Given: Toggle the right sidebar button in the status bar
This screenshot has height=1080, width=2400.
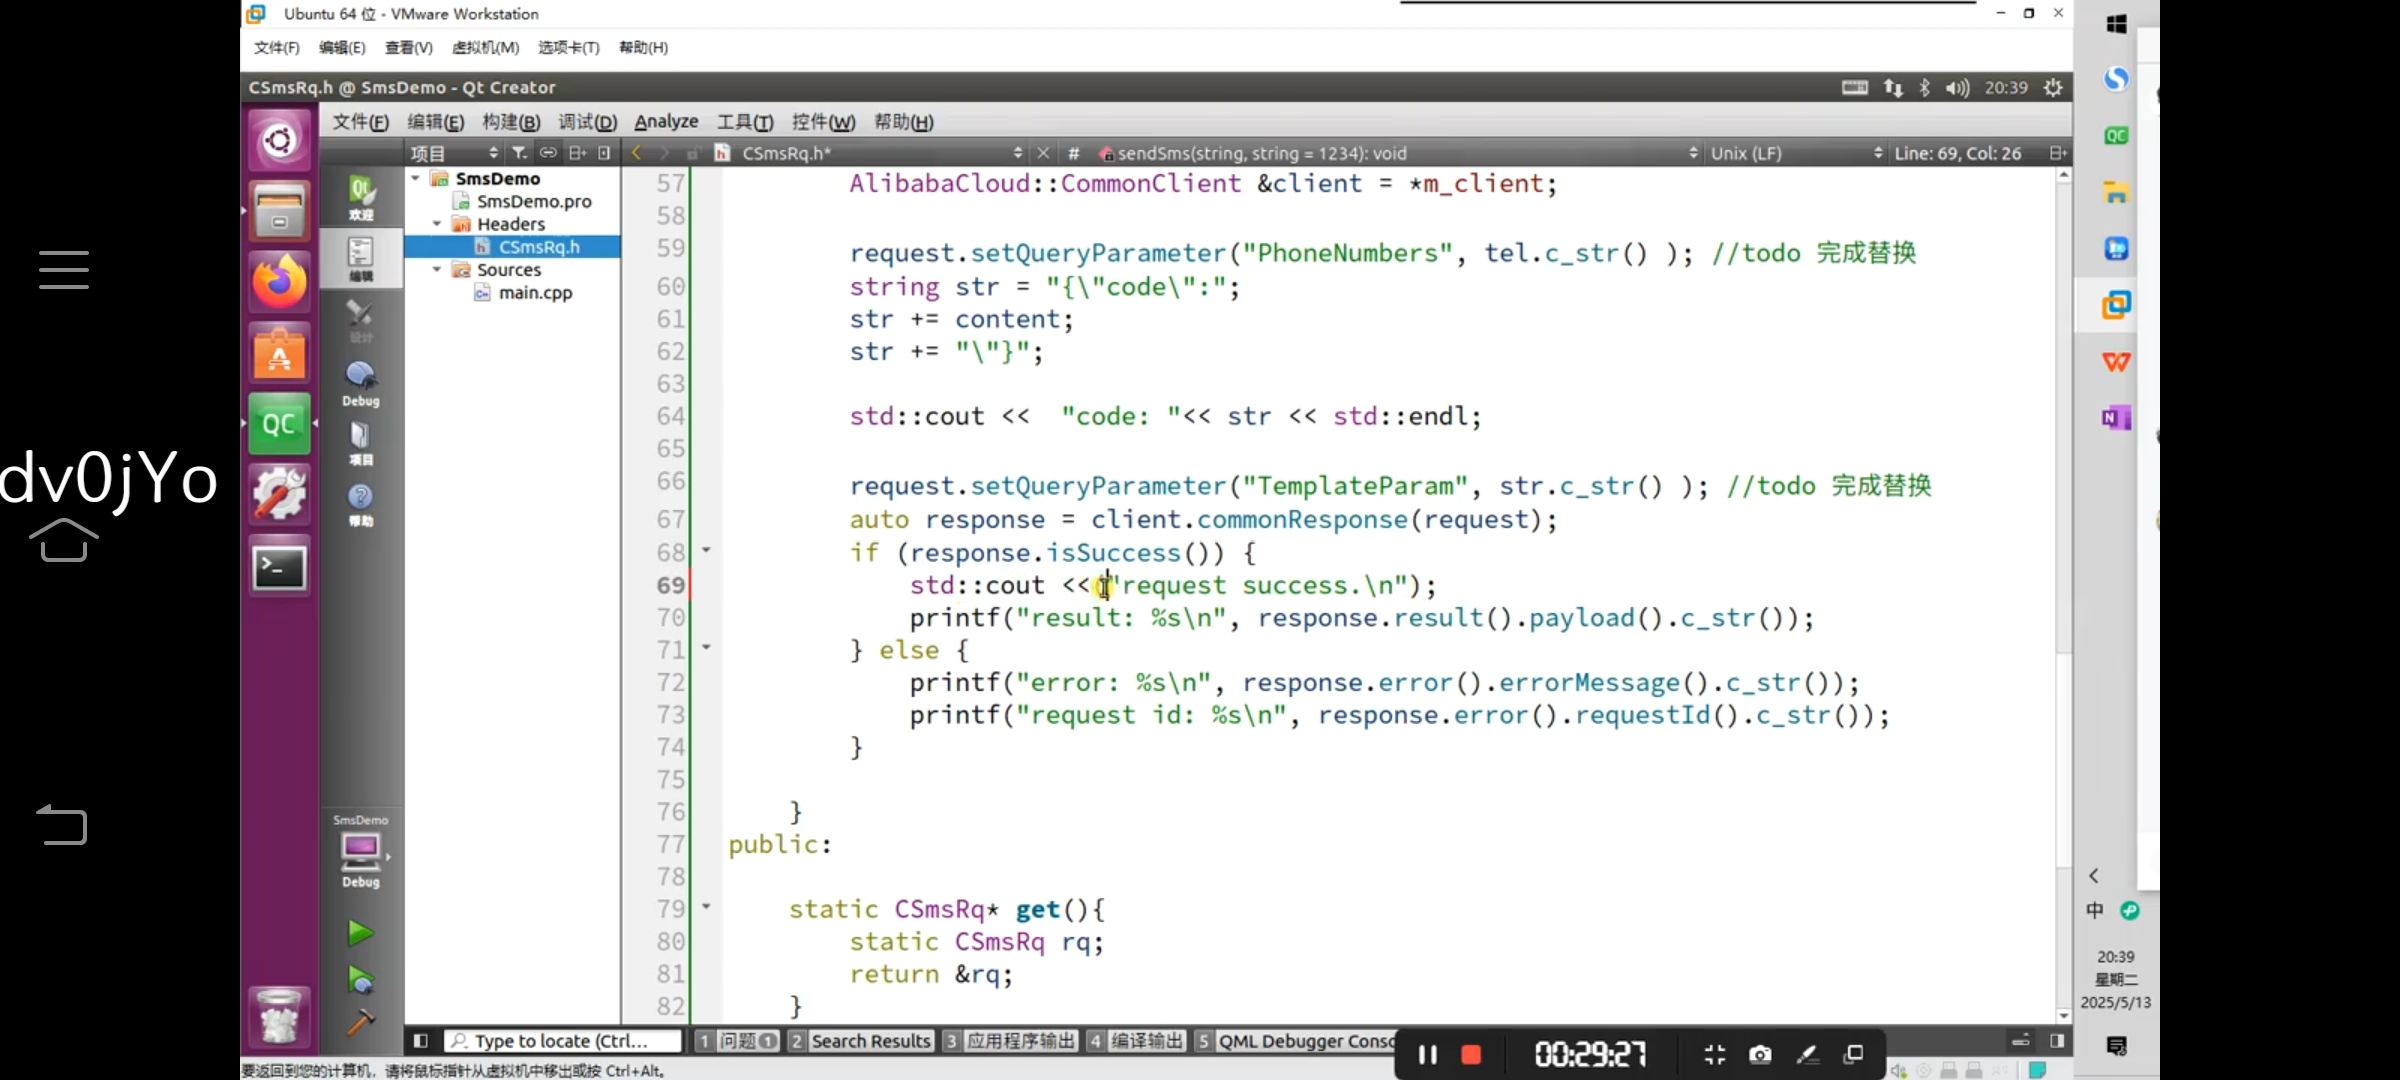Looking at the screenshot, I should point(2057,1041).
